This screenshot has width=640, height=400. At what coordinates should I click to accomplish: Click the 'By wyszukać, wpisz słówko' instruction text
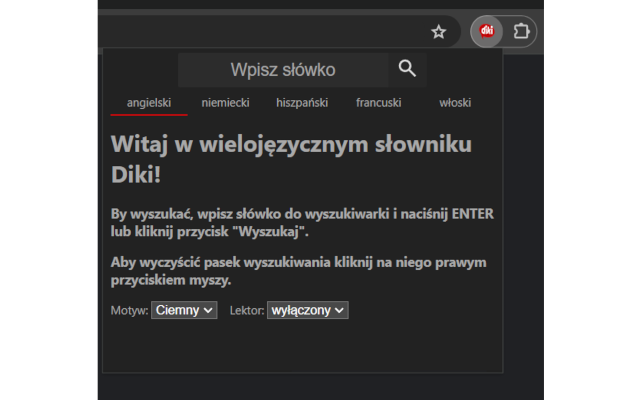pyautogui.click(x=302, y=222)
